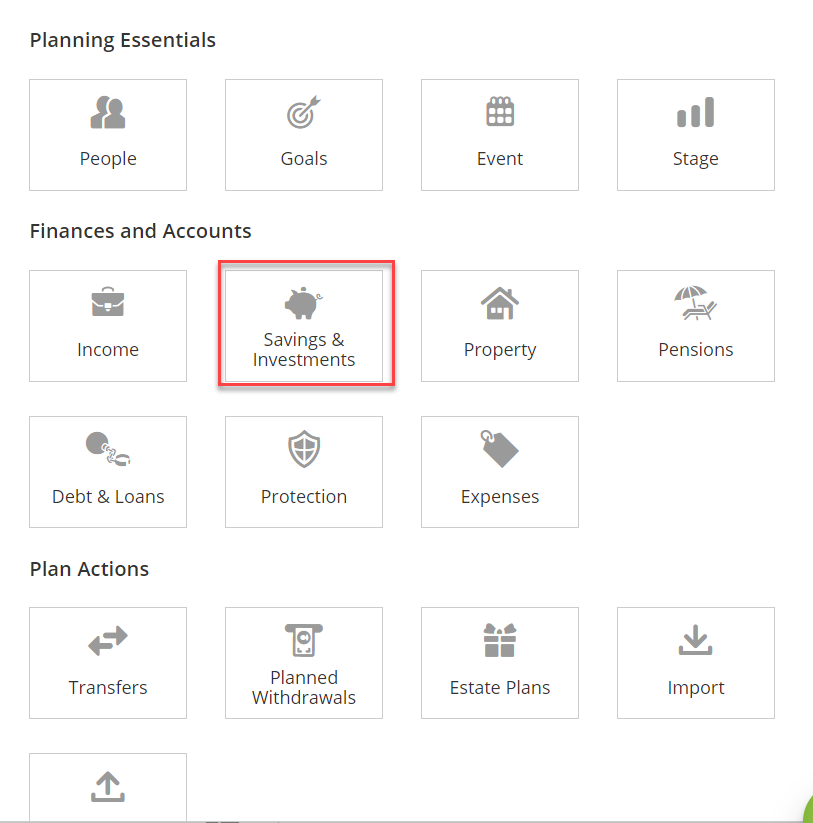Open the Pensions beach chair tile
This screenshot has height=823, width=813.
coord(695,326)
